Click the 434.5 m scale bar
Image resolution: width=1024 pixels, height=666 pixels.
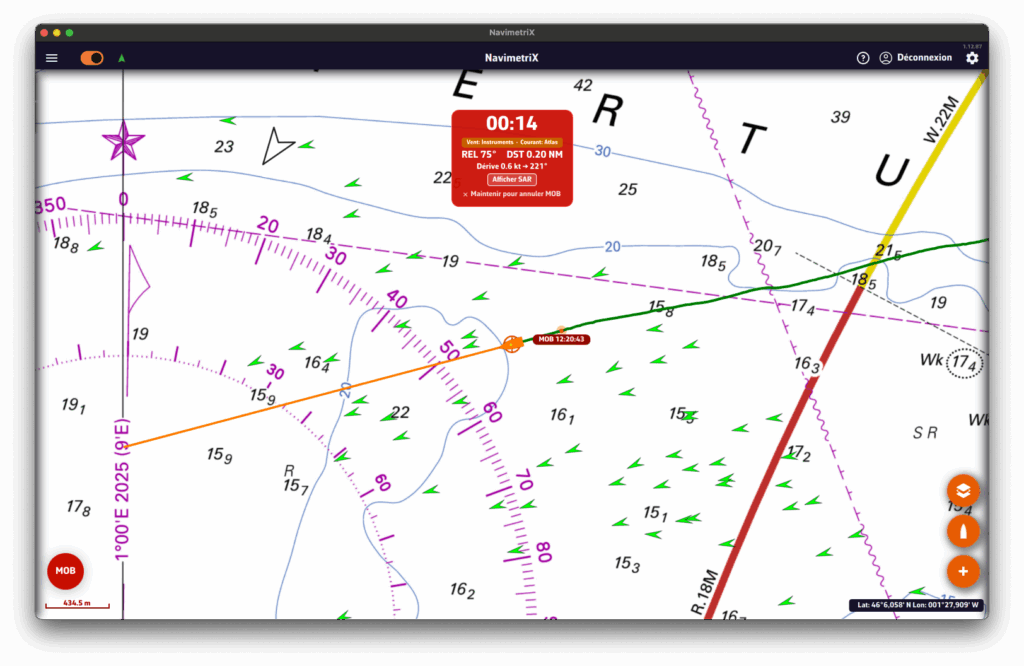[77, 604]
